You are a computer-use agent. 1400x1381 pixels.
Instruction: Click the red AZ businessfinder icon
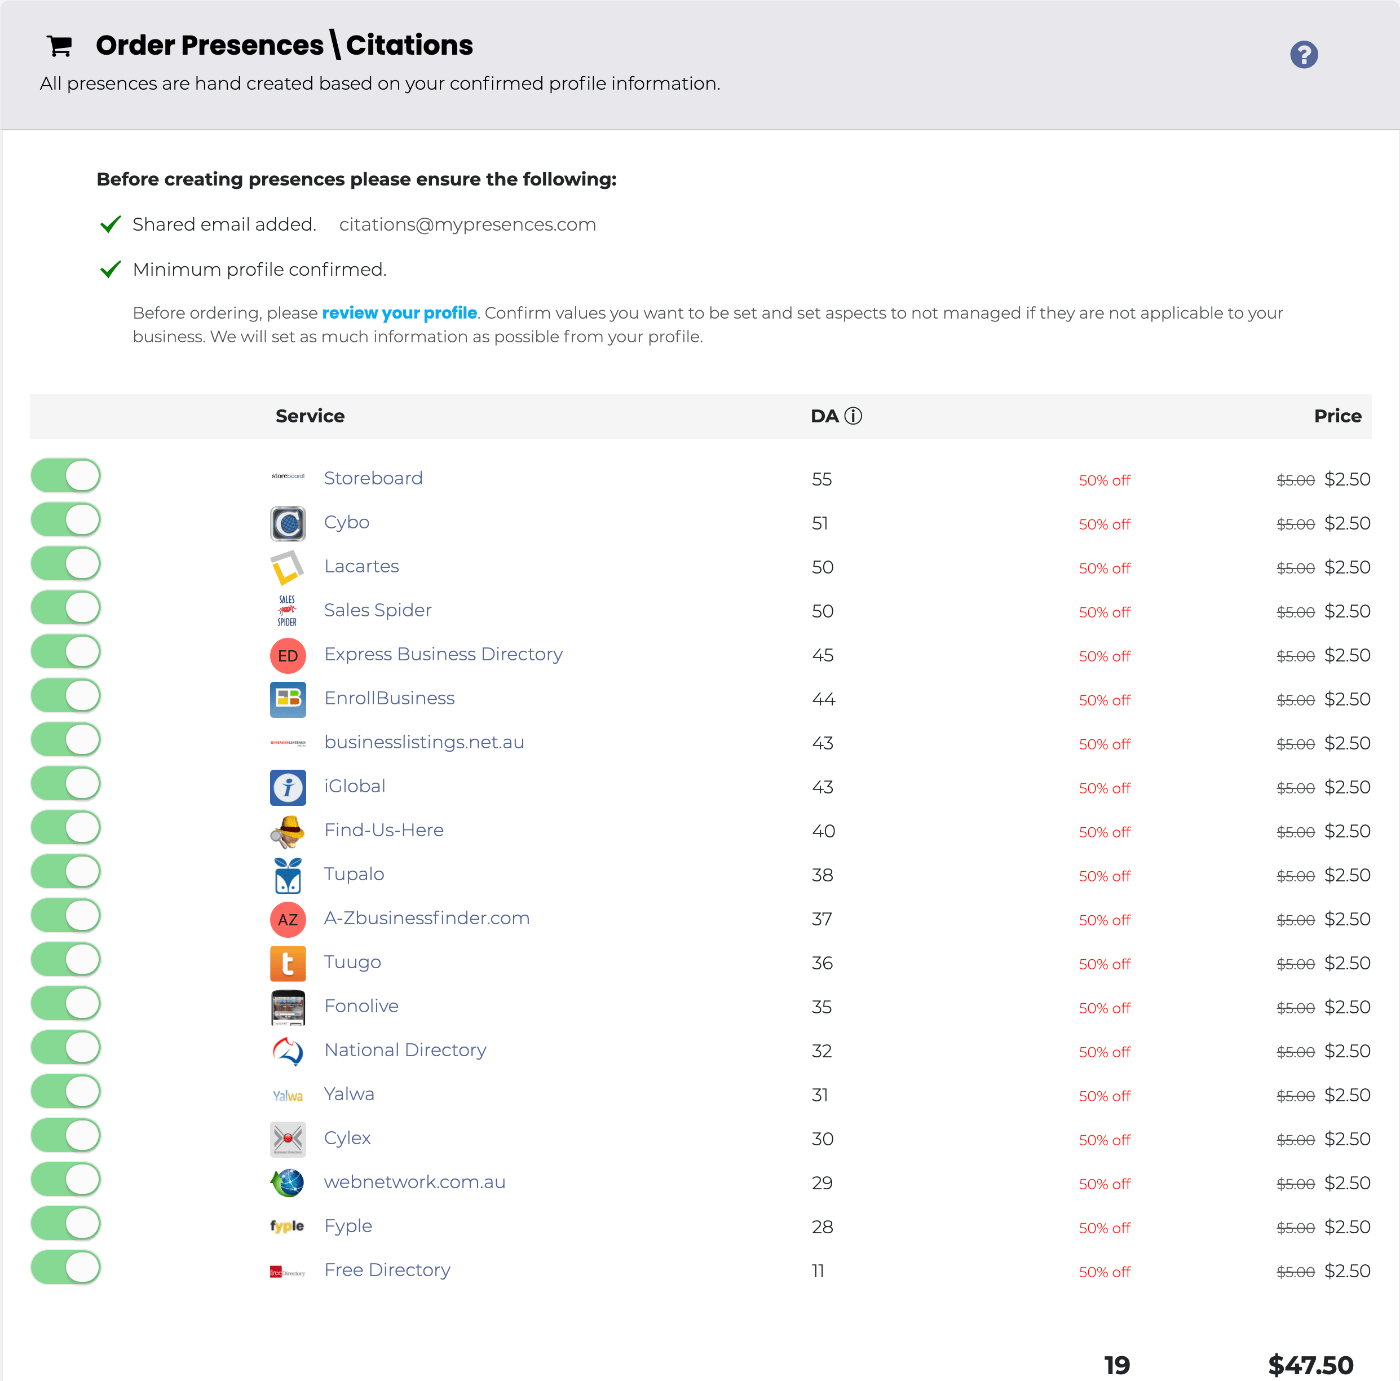pos(288,920)
